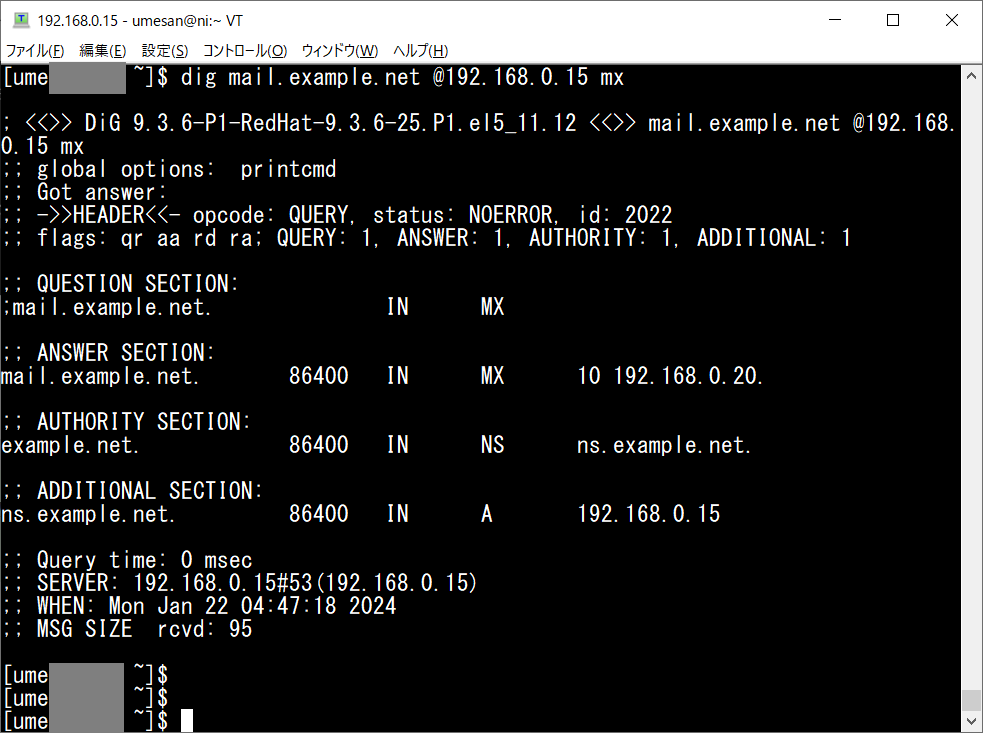The width and height of the screenshot is (983, 733).
Task: Click the A record value '192.168.0.15'
Action: (648, 514)
